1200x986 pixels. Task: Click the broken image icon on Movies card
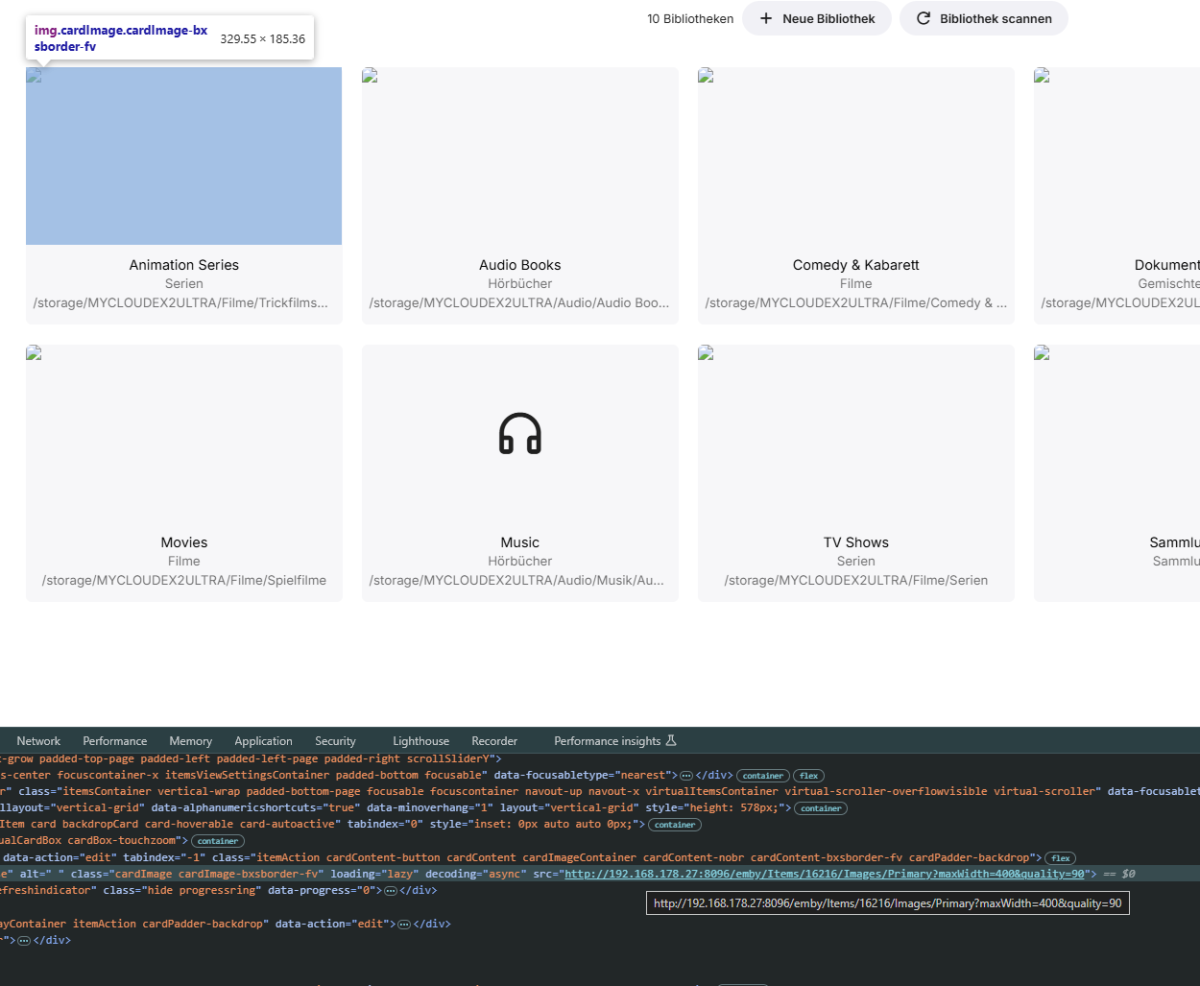pos(33,352)
